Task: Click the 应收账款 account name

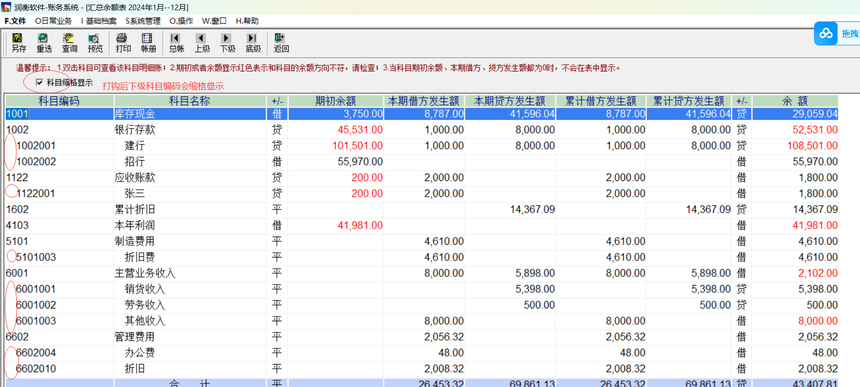Action: [x=134, y=178]
